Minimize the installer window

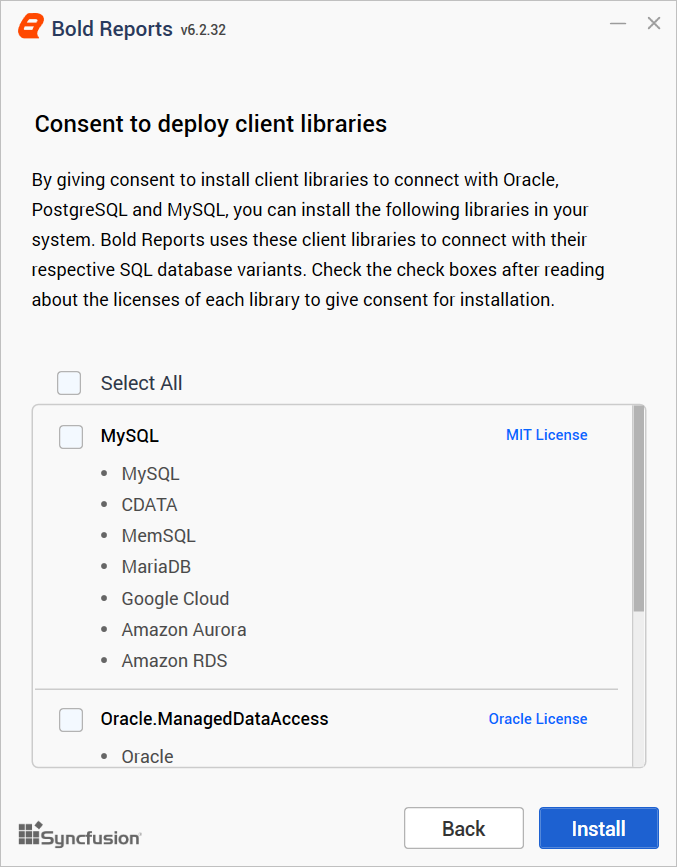tap(618, 24)
